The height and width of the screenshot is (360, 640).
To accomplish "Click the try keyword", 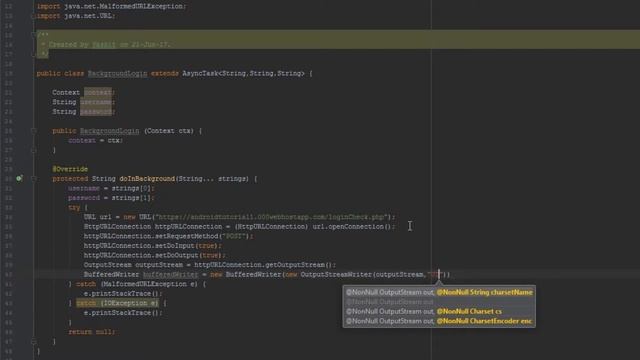I will (x=74, y=207).
